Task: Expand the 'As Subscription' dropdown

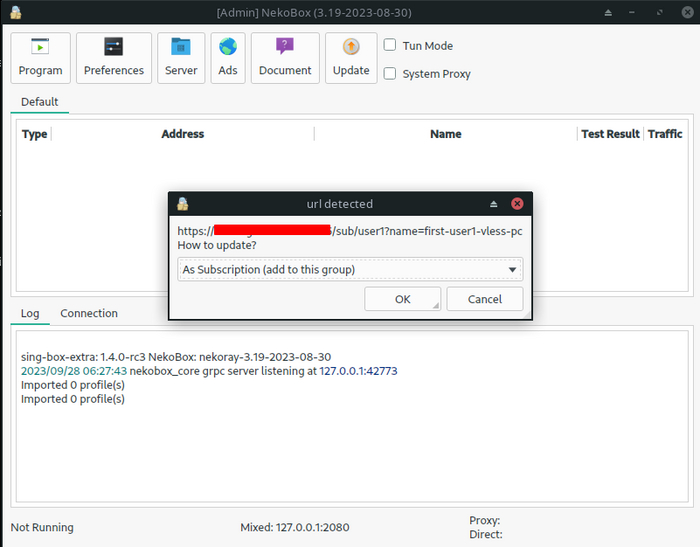Action: click(350, 270)
